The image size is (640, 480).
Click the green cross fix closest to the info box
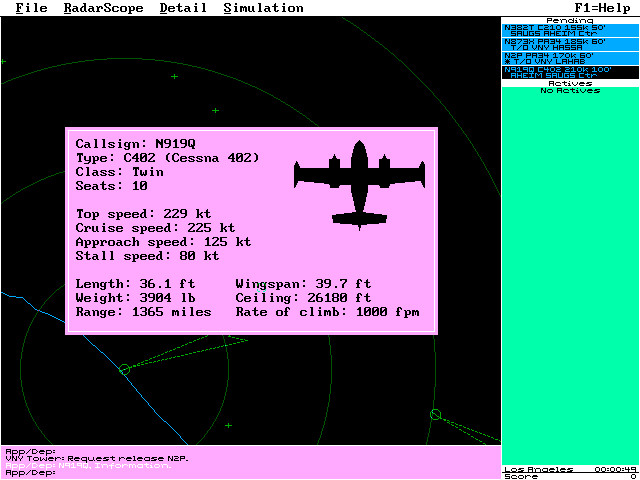pos(216,111)
